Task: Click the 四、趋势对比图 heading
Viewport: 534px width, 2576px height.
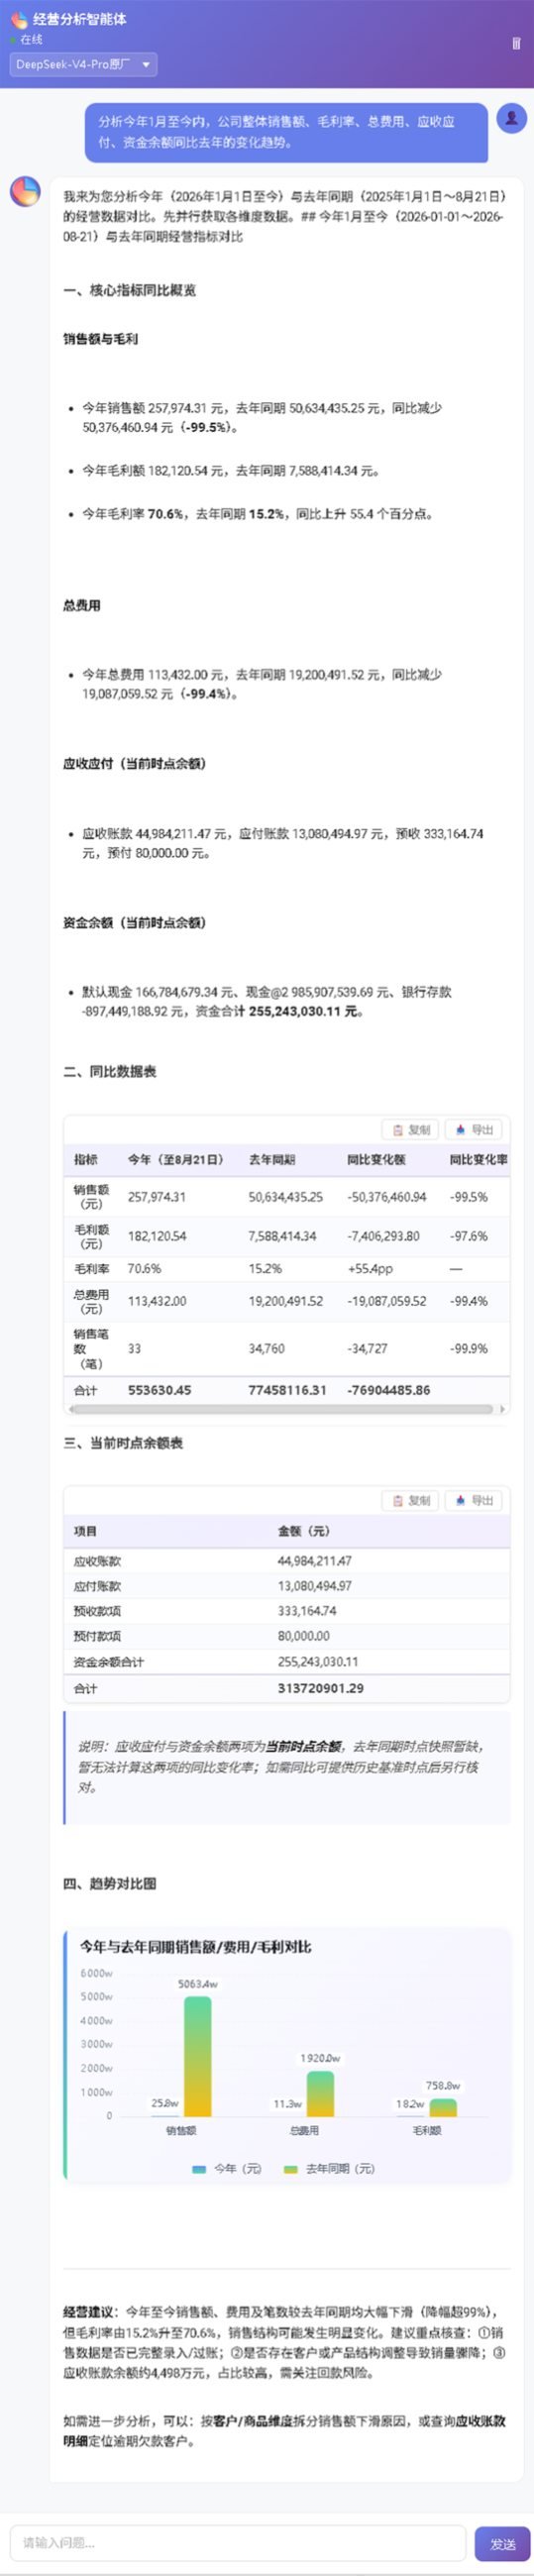Action: point(110,1883)
